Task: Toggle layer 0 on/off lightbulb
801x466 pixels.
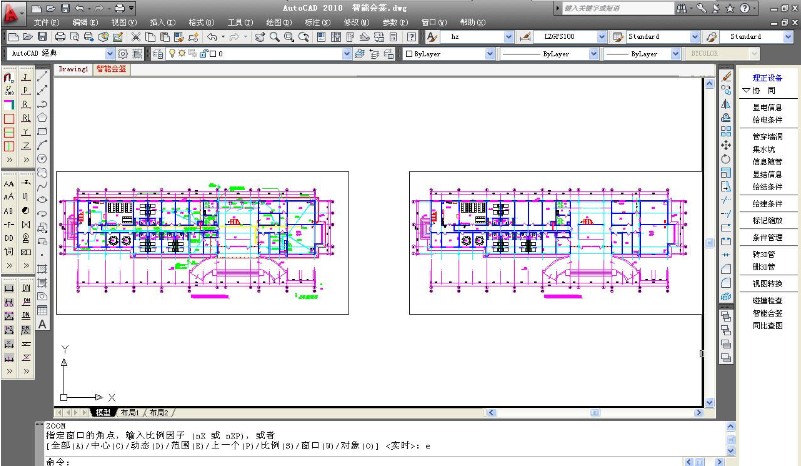Action: coord(172,53)
